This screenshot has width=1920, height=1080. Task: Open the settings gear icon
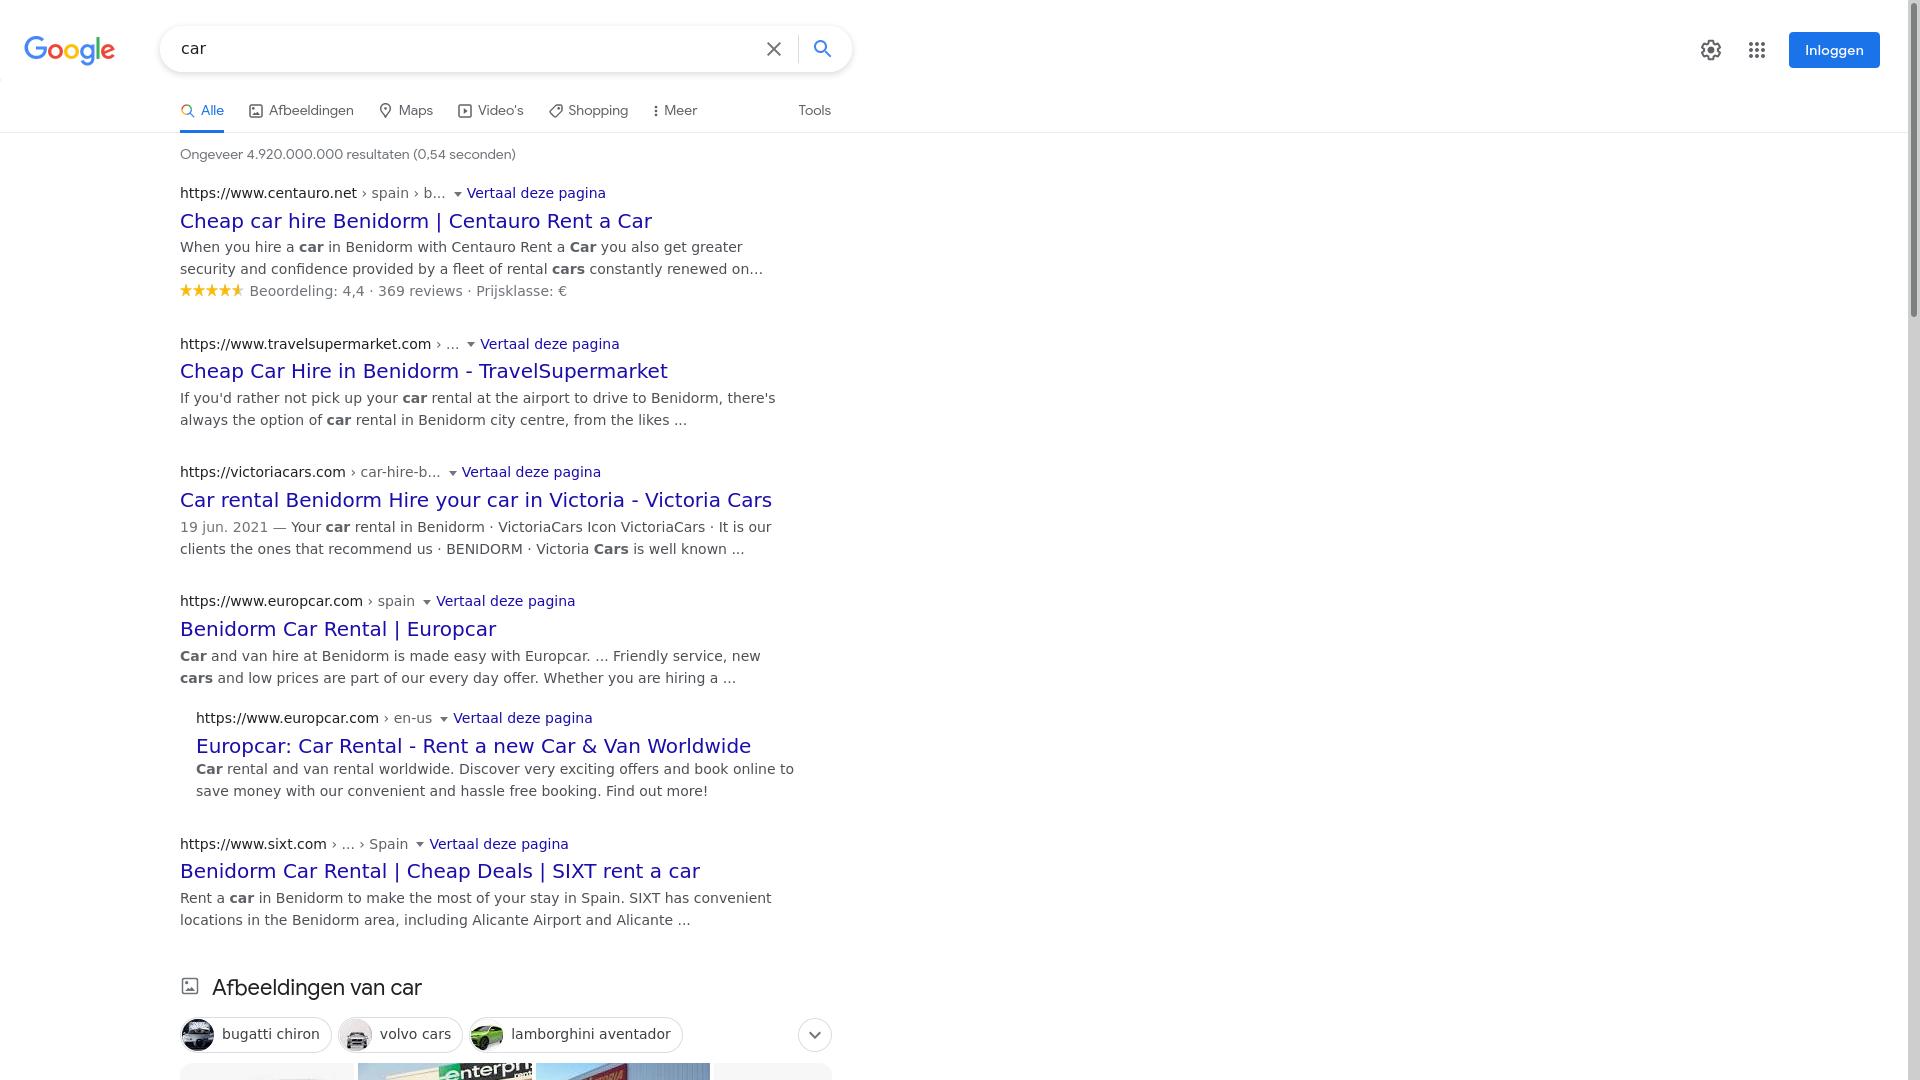pos(1711,50)
